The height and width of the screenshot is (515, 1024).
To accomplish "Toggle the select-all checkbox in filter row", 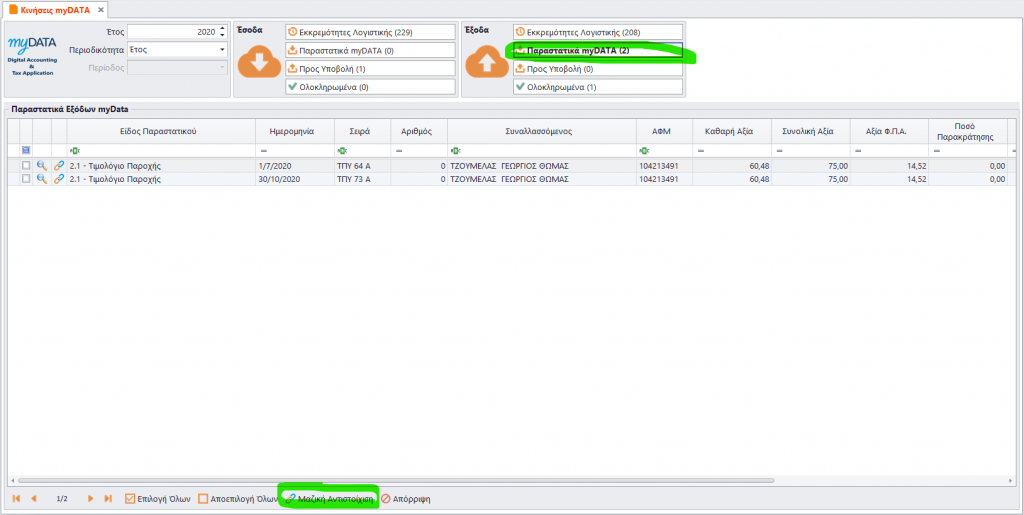I will point(26,151).
